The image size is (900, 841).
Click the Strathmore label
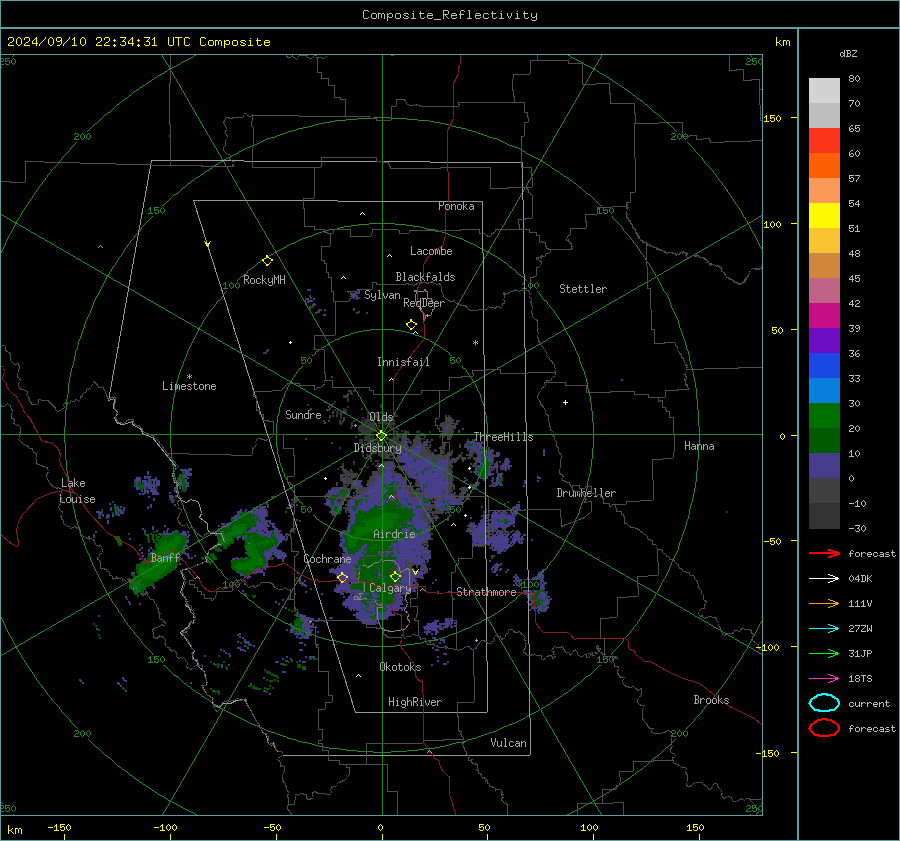pos(487,592)
